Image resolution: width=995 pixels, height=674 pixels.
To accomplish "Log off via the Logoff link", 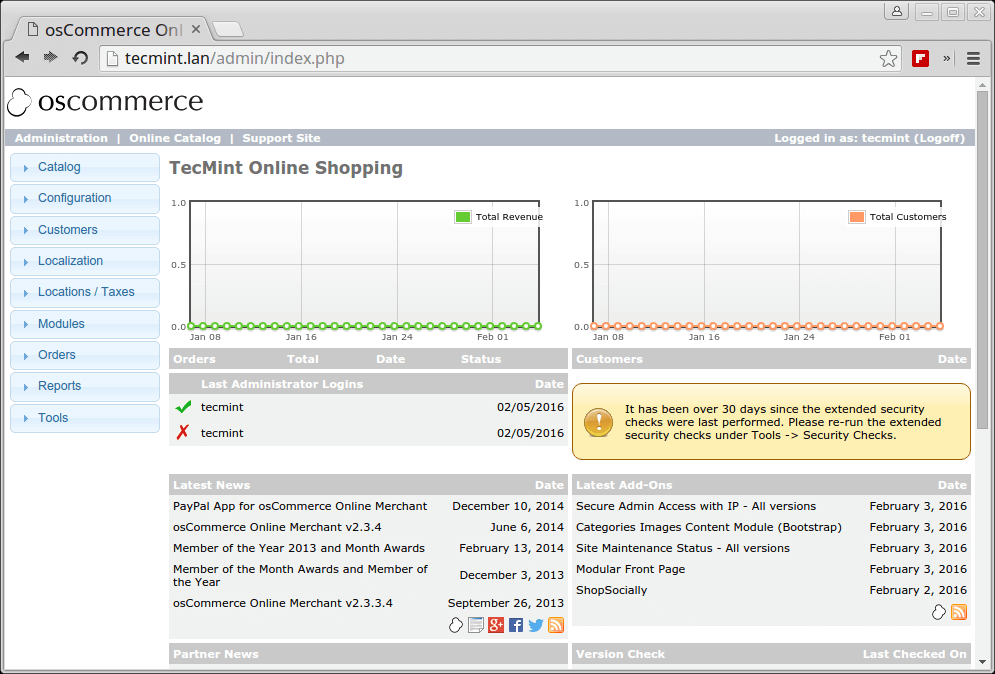I will (x=939, y=138).
